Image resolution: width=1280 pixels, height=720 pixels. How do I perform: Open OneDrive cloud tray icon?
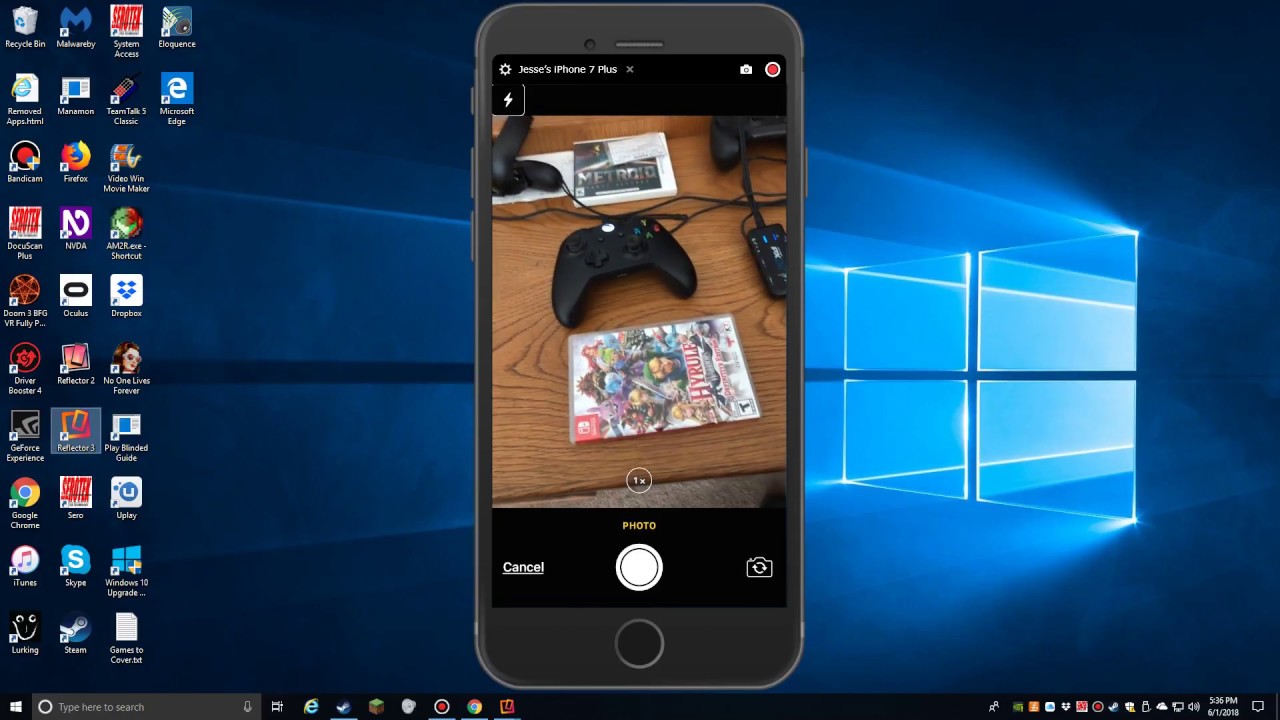point(1162,706)
